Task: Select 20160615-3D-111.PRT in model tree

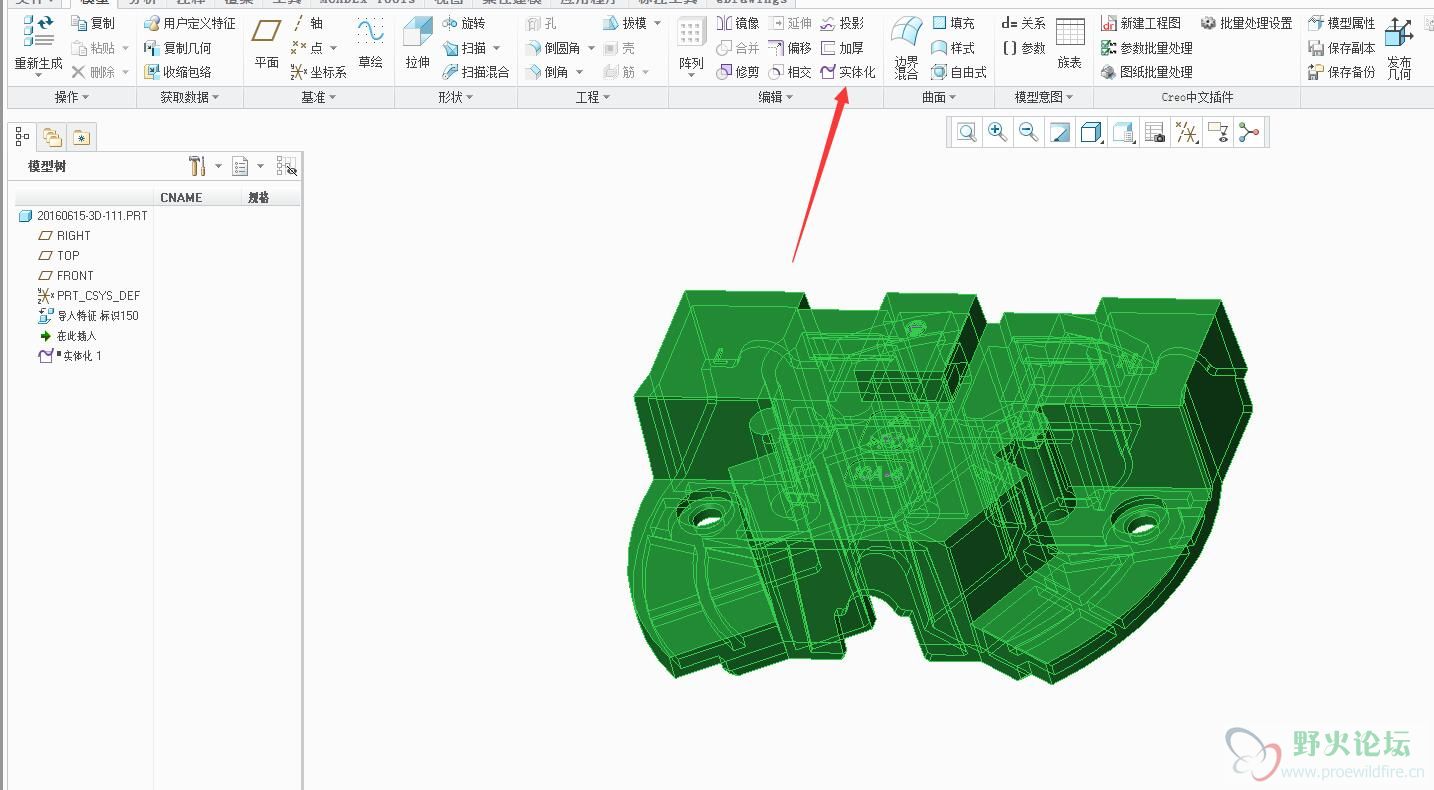Action: pyautogui.click(x=83, y=216)
